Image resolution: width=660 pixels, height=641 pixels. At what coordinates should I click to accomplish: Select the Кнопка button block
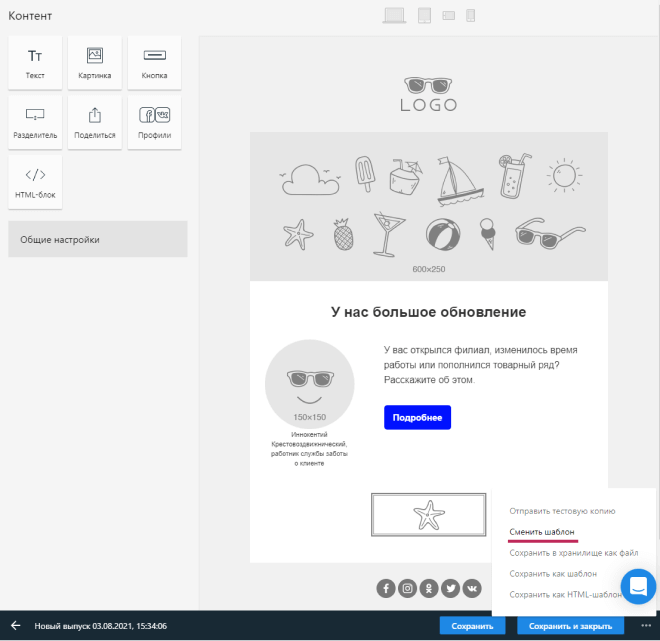click(x=154, y=63)
